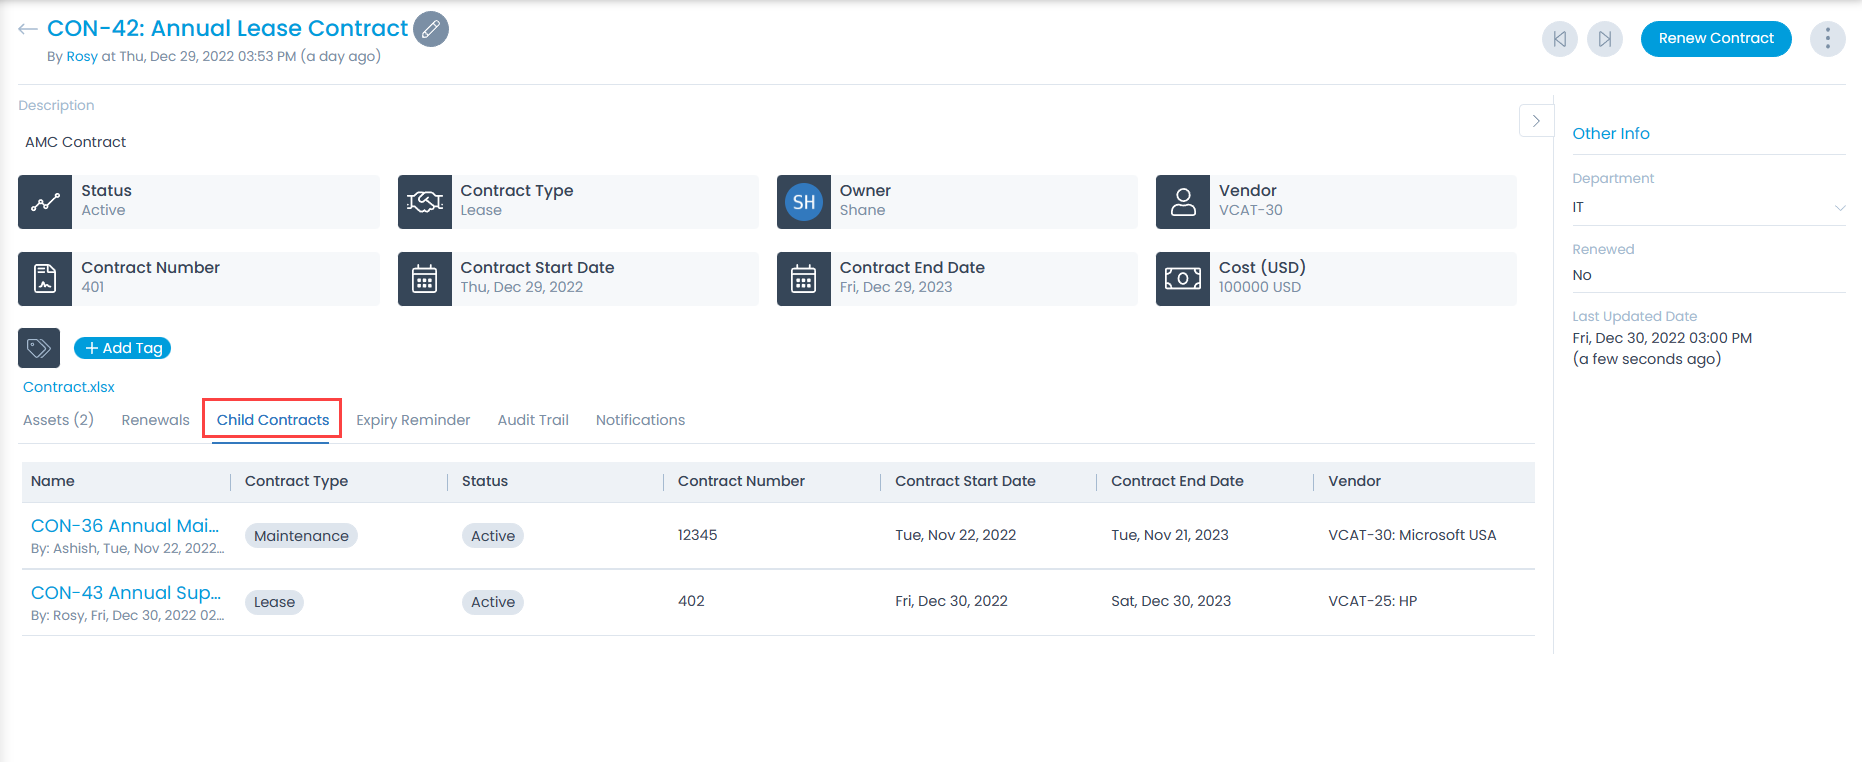Click the Add Tag button
1862x762 pixels.
pyautogui.click(x=123, y=348)
